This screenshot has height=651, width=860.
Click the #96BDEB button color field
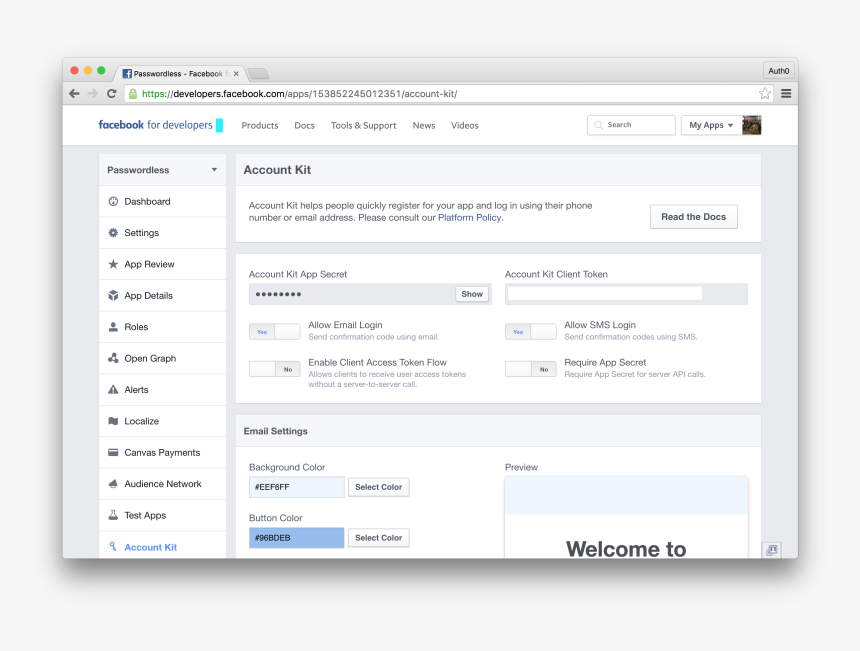tap(297, 538)
